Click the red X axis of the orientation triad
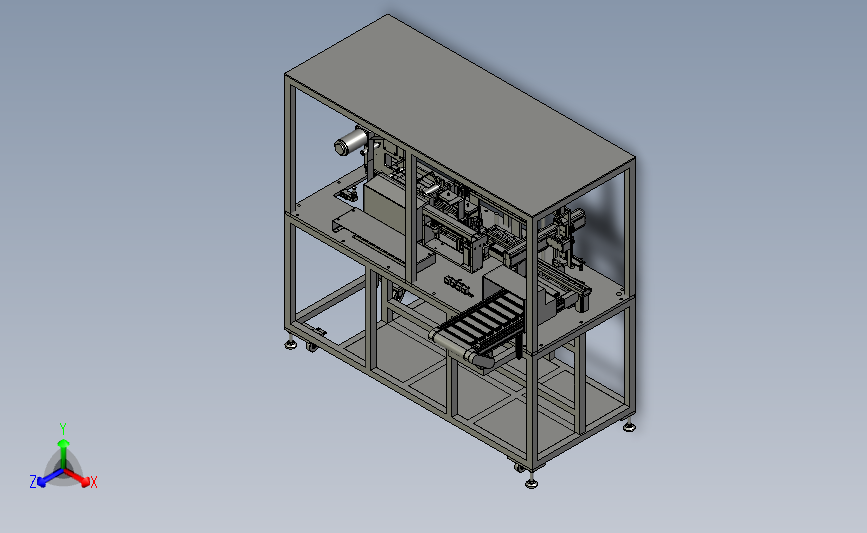This screenshot has height=533, width=867. pyautogui.click(x=80, y=479)
